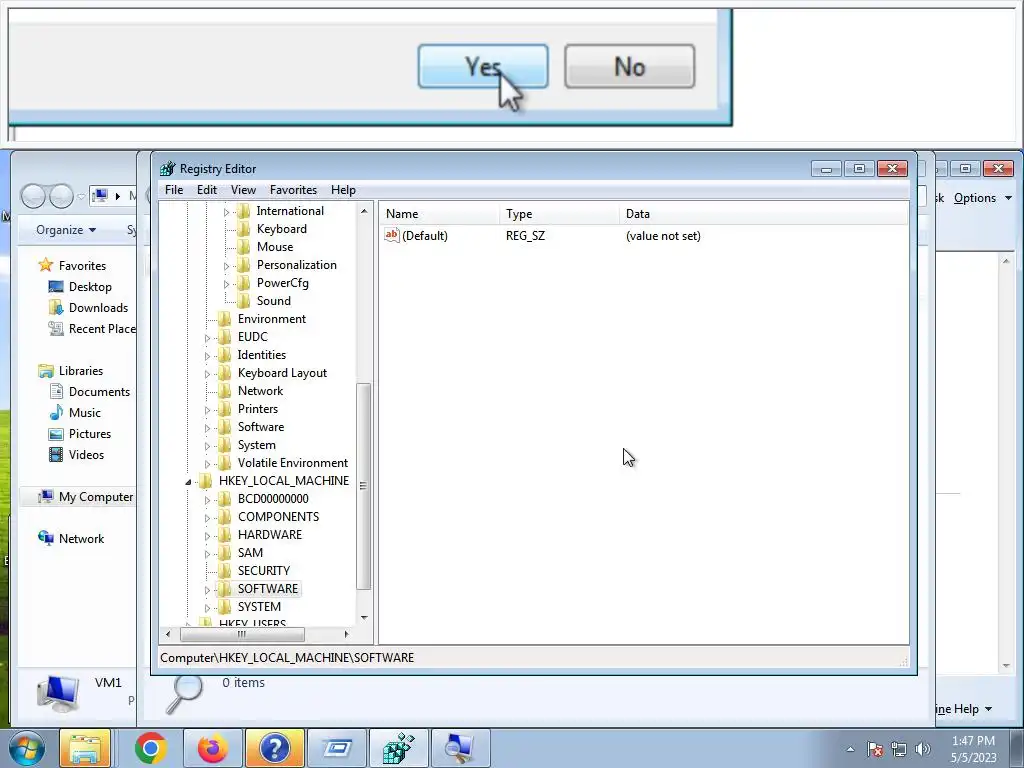
Task: Open the File menu in Registry Editor
Action: (174, 189)
